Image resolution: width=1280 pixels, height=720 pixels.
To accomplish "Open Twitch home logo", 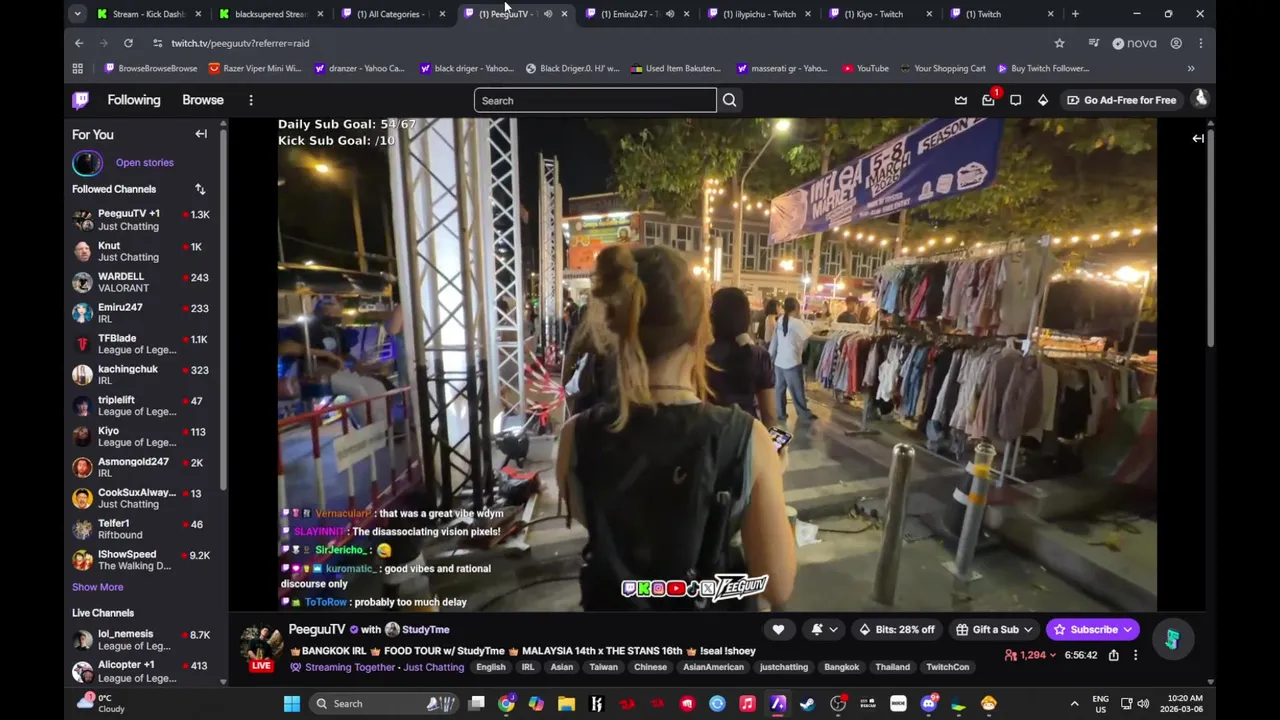I will [x=81, y=100].
